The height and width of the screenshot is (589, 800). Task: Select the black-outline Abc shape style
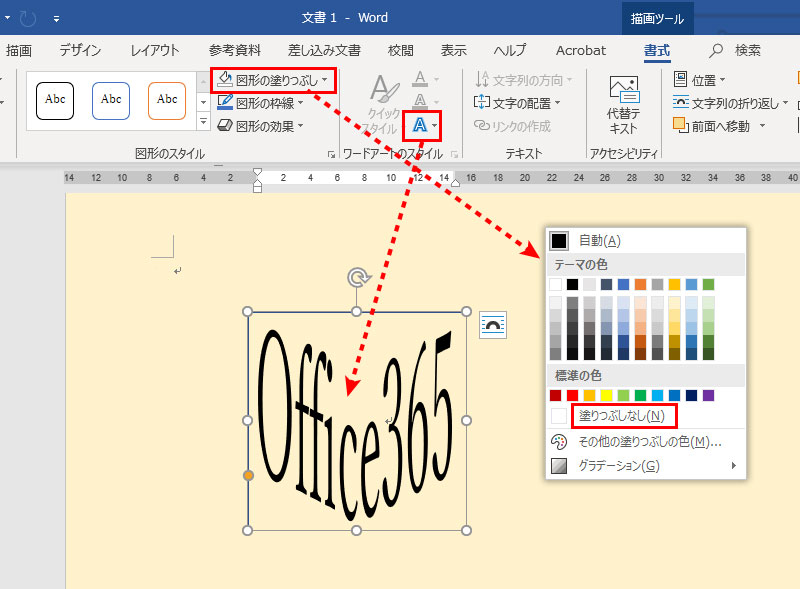pyautogui.click(x=55, y=101)
